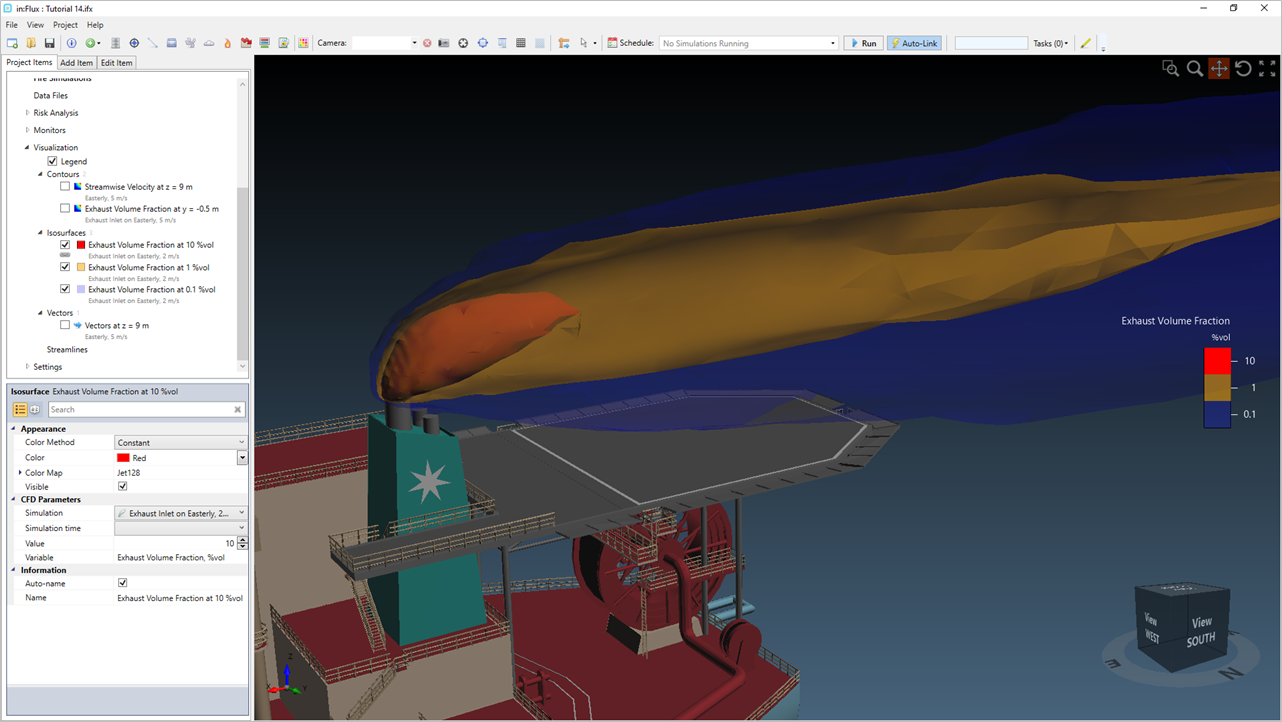The image size is (1282, 722).
Task: Click View WEST face on view cube
Action: pyautogui.click(x=1151, y=628)
